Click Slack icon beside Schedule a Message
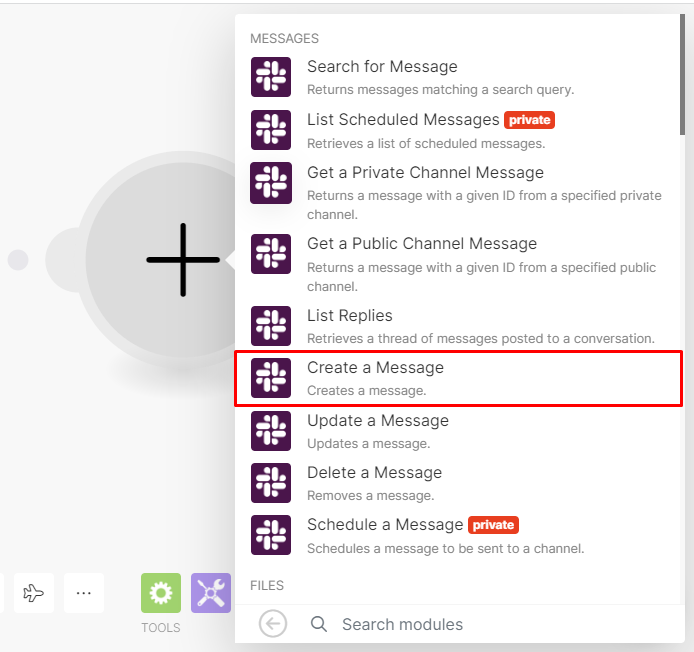This screenshot has width=694, height=652. [271, 535]
